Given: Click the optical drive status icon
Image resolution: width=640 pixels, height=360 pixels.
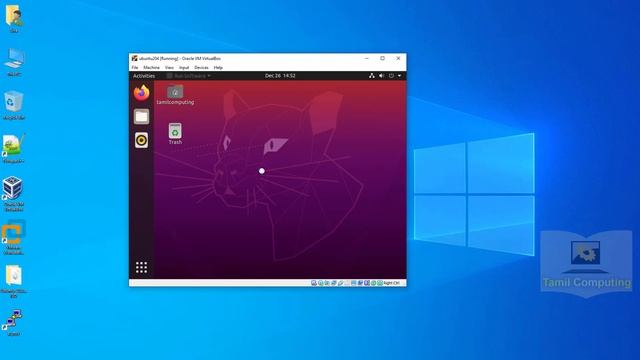Looking at the screenshot, I should [x=320, y=283].
